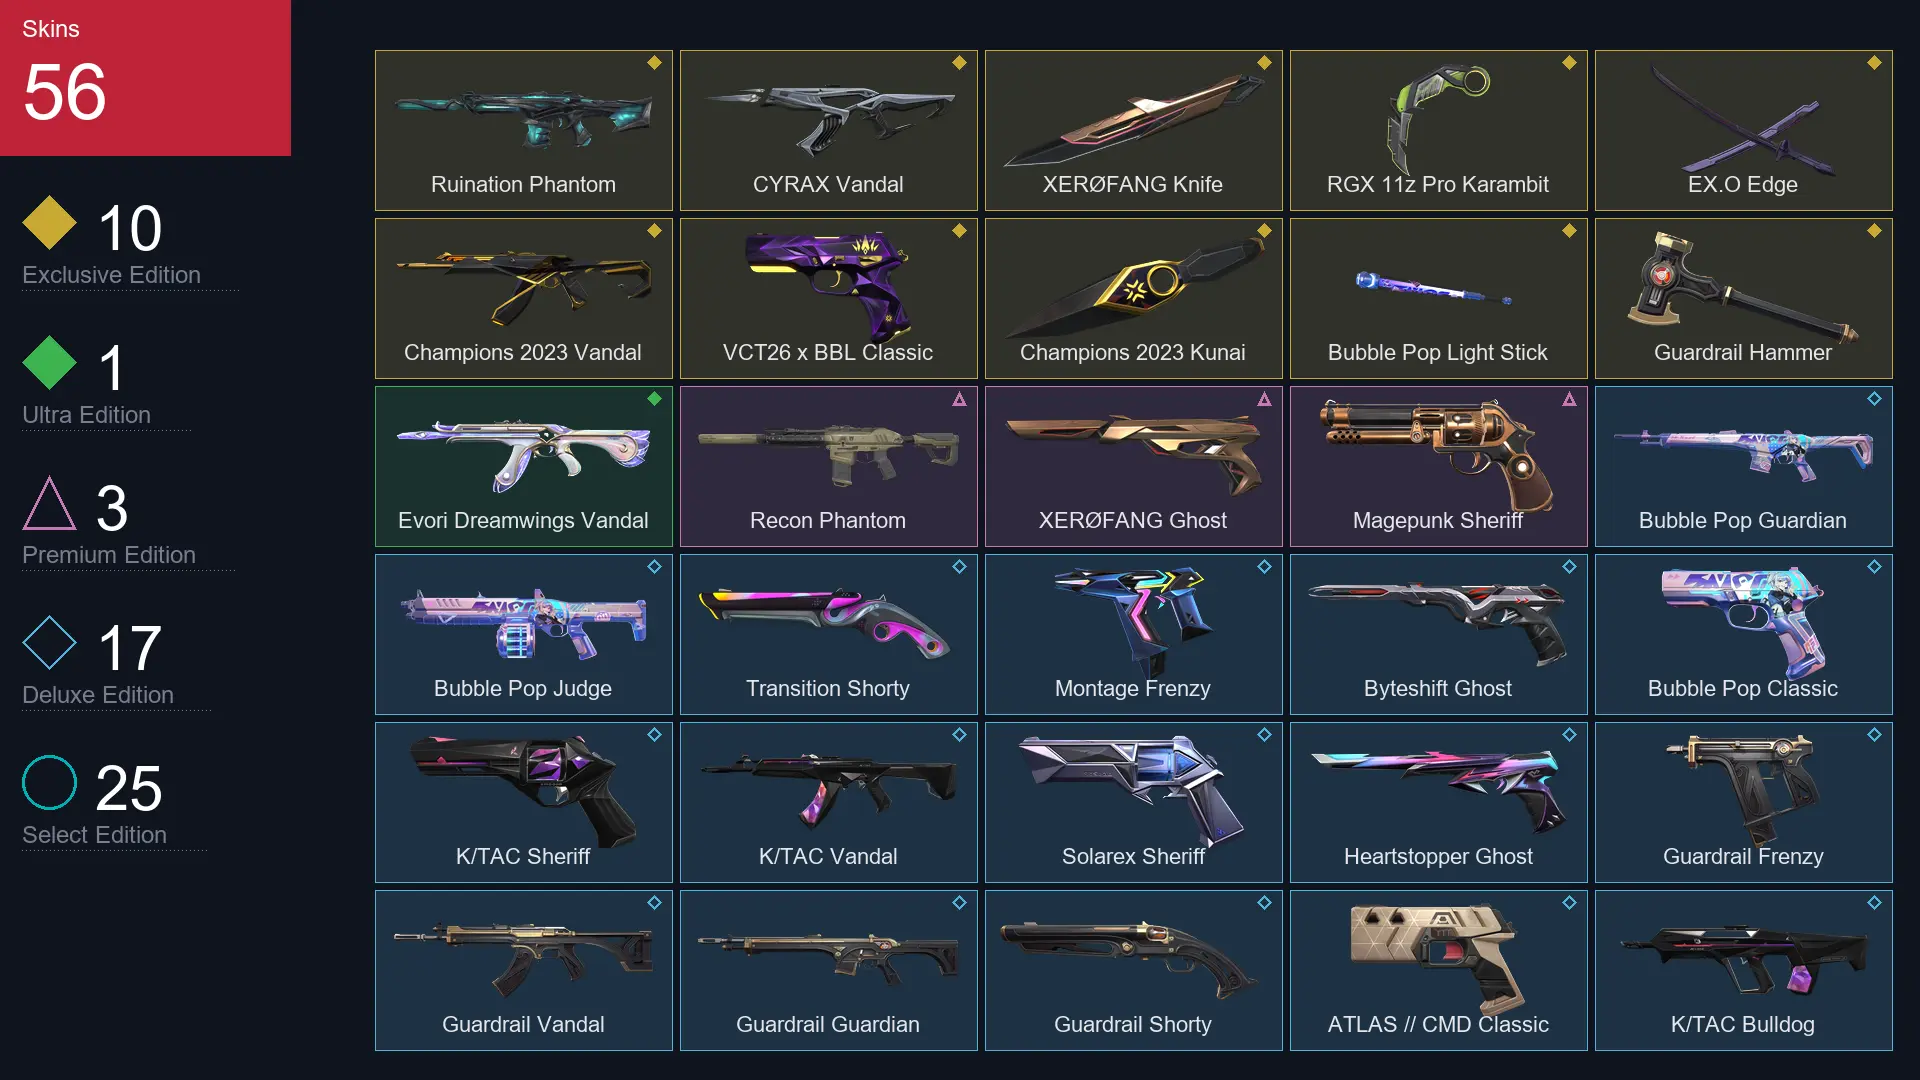Click the Skins 56 total counter panel
1920x1080 pixels.
pos(145,78)
